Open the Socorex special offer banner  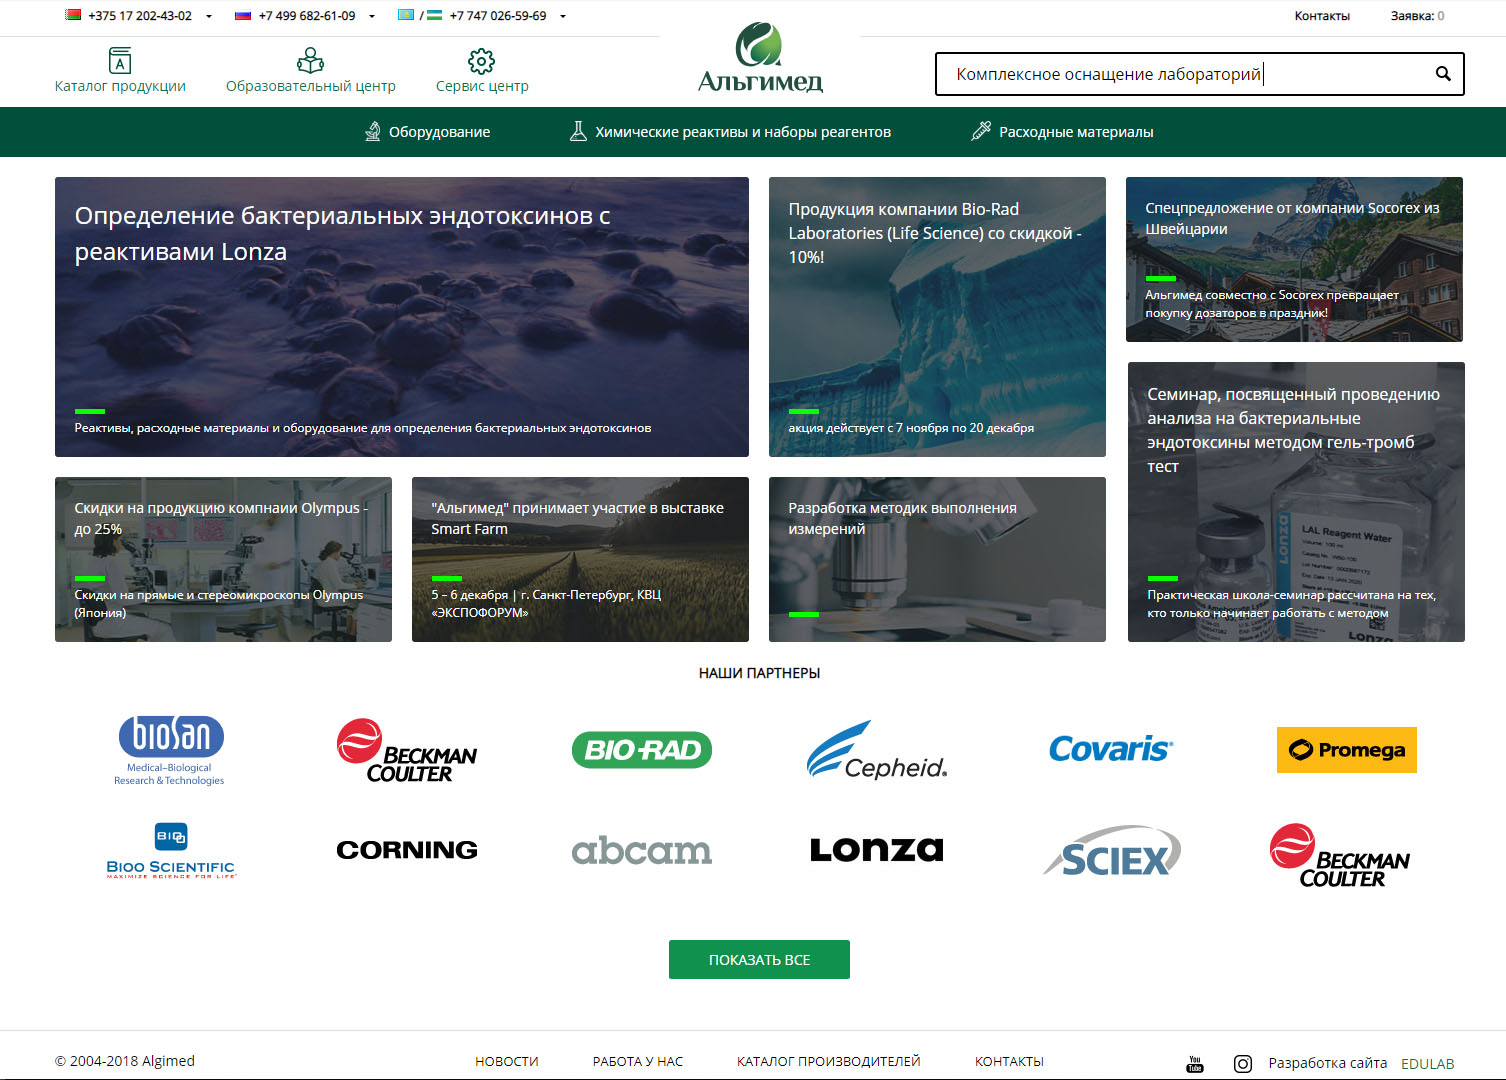pos(1294,260)
